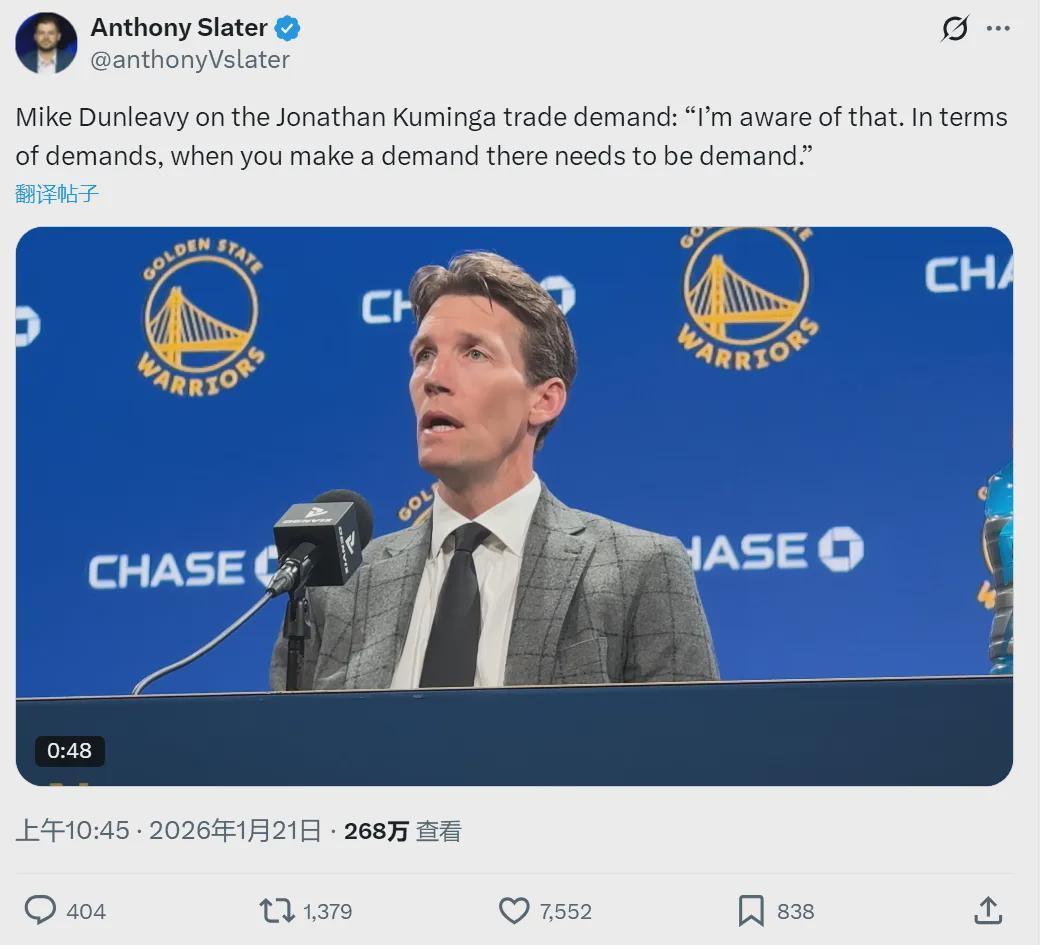The height and width of the screenshot is (945, 1040).
Task: Click the 838 bookmarks count
Action: pyautogui.click(x=795, y=912)
